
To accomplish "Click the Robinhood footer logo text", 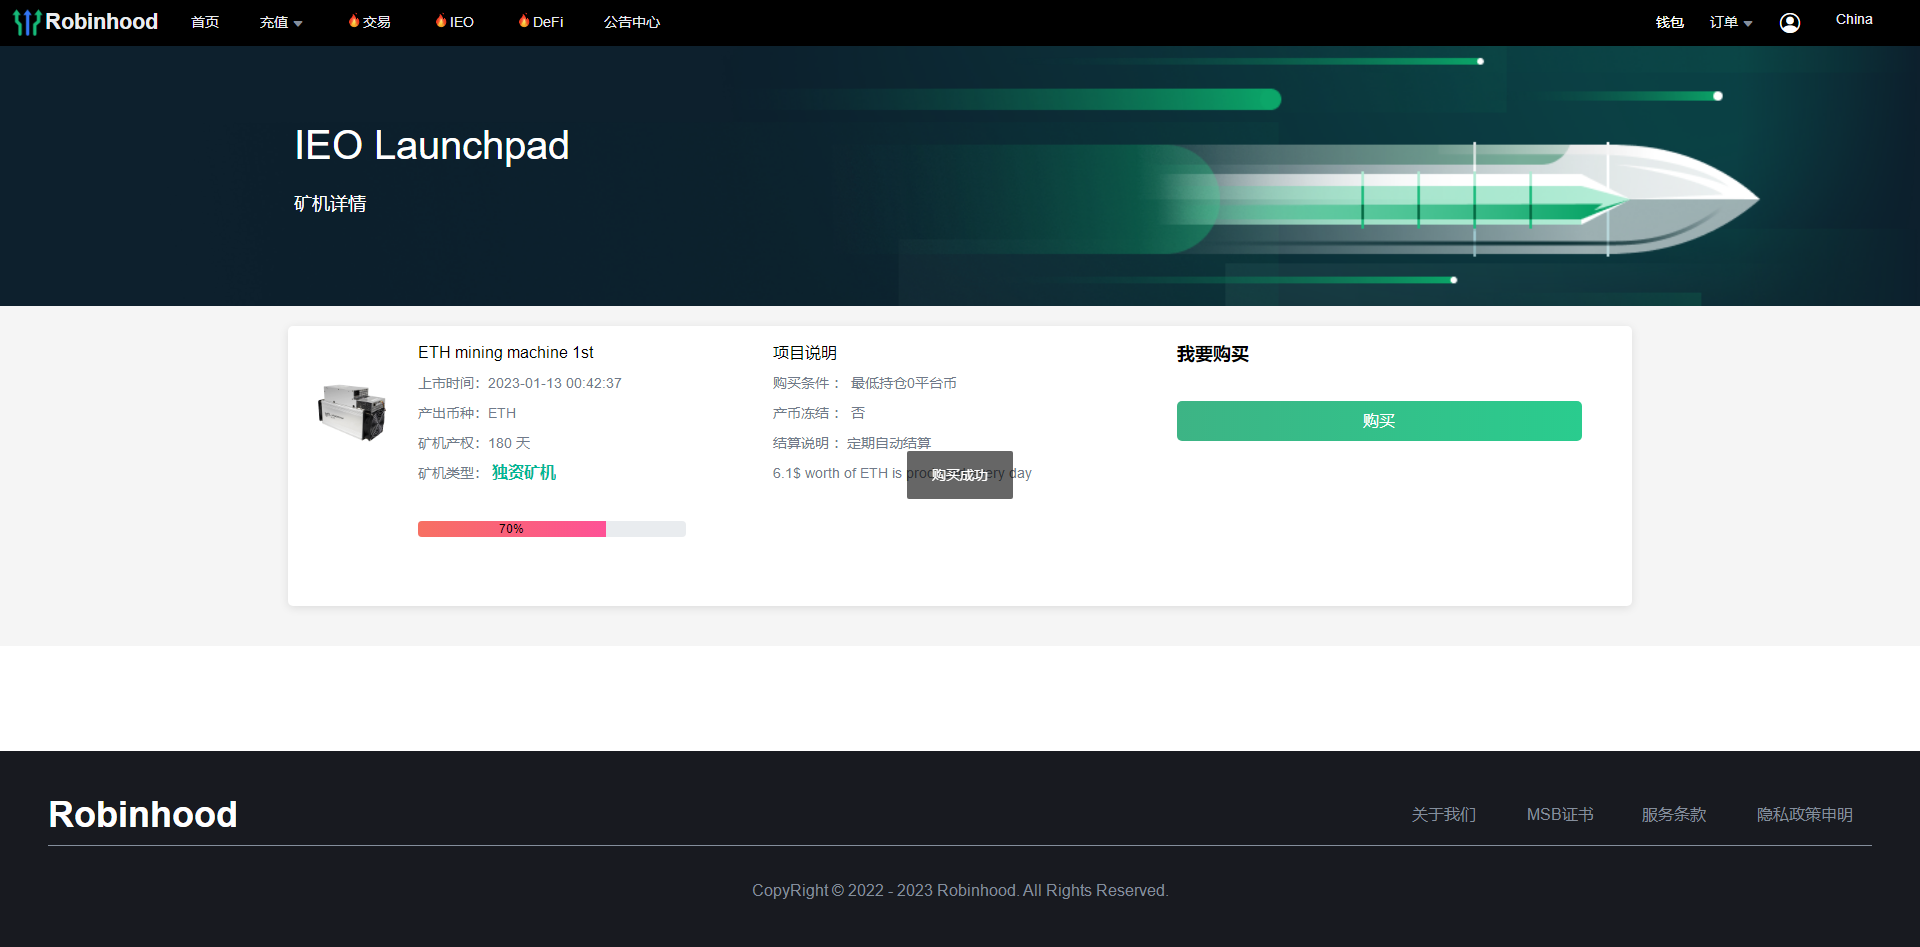I will [143, 814].
